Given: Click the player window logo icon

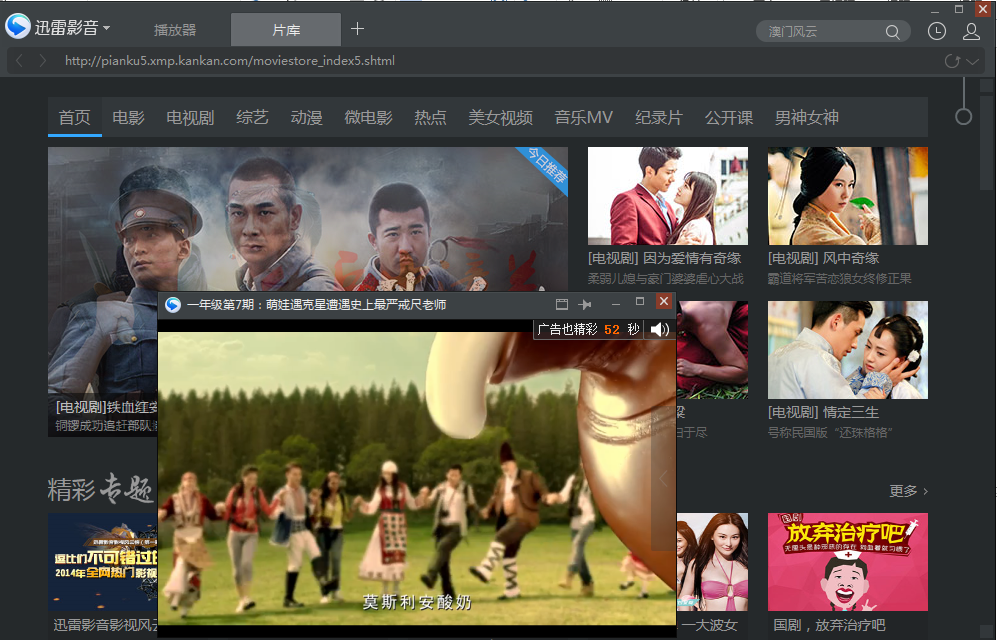Looking at the screenshot, I should (x=172, y=305).
